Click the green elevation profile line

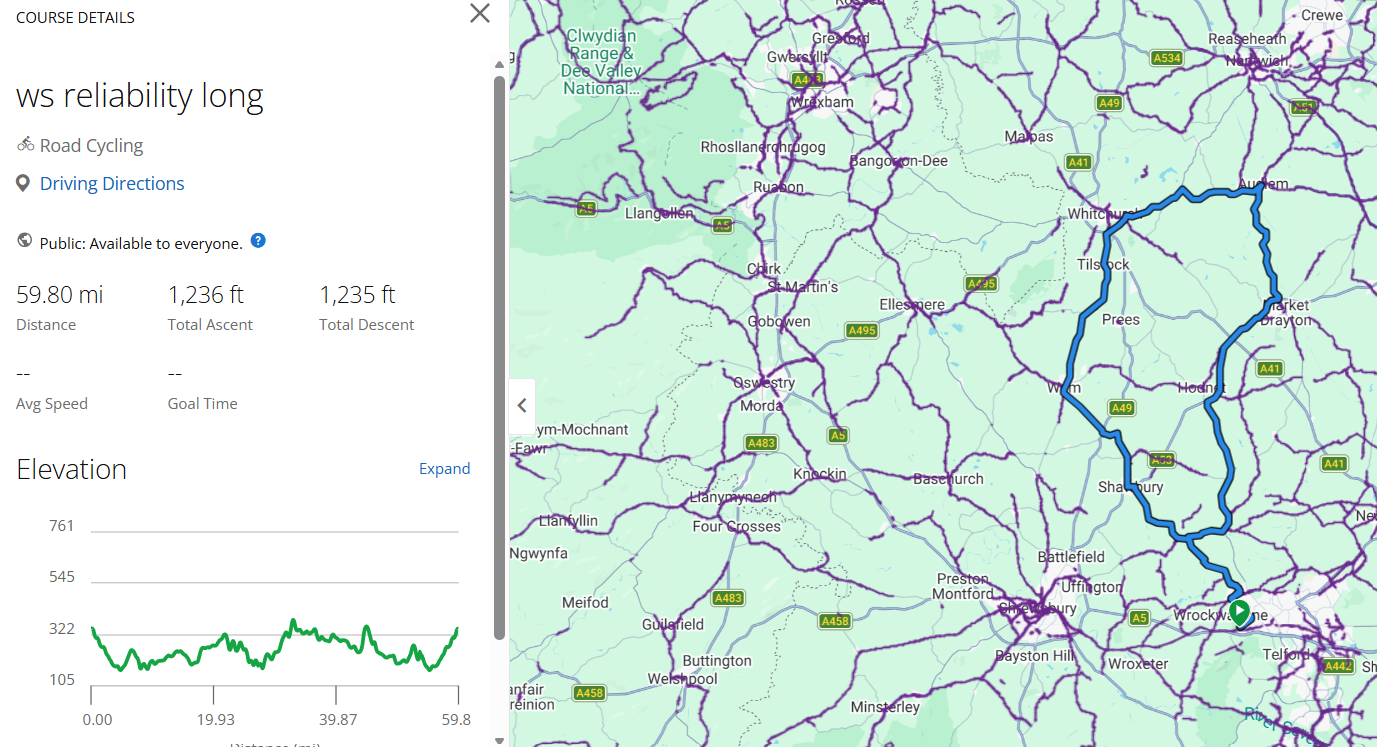pos(294,624)
